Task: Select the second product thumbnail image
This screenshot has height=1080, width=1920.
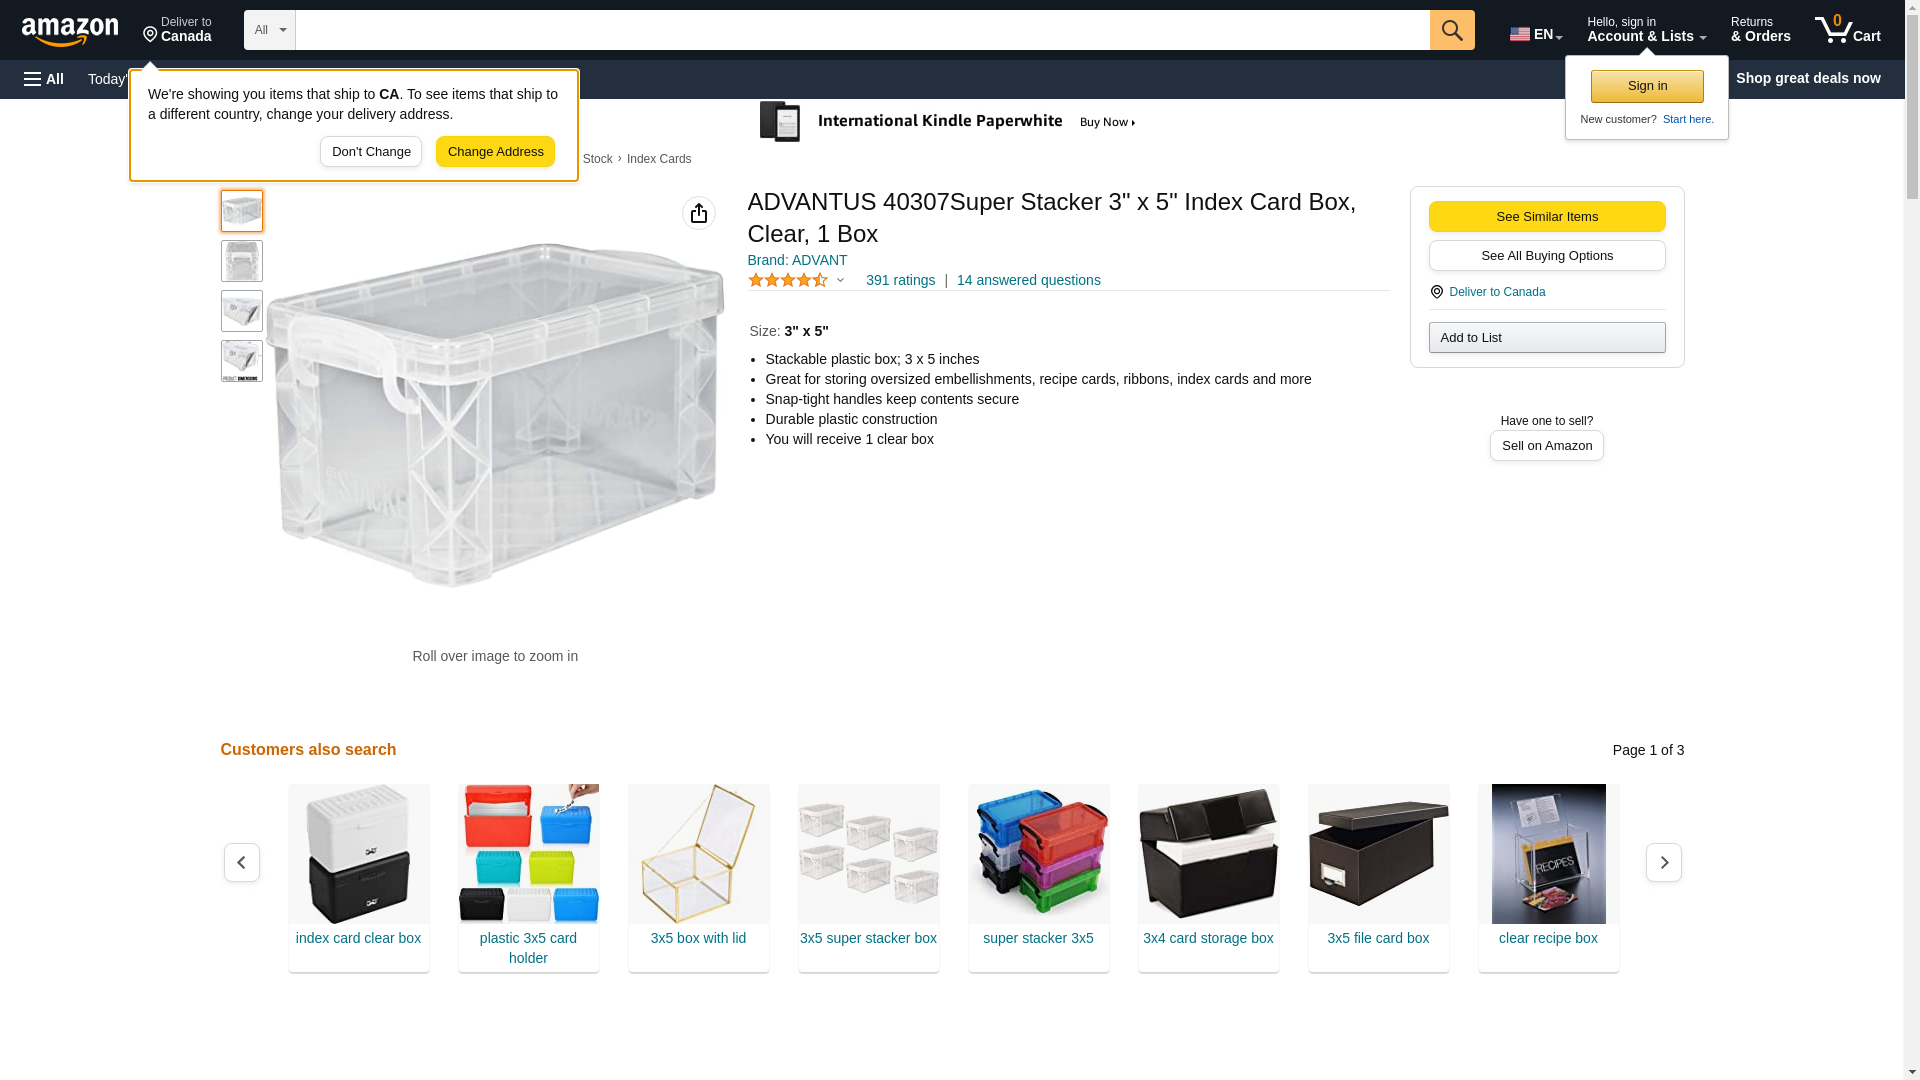Action: click(x=242, y=261)
